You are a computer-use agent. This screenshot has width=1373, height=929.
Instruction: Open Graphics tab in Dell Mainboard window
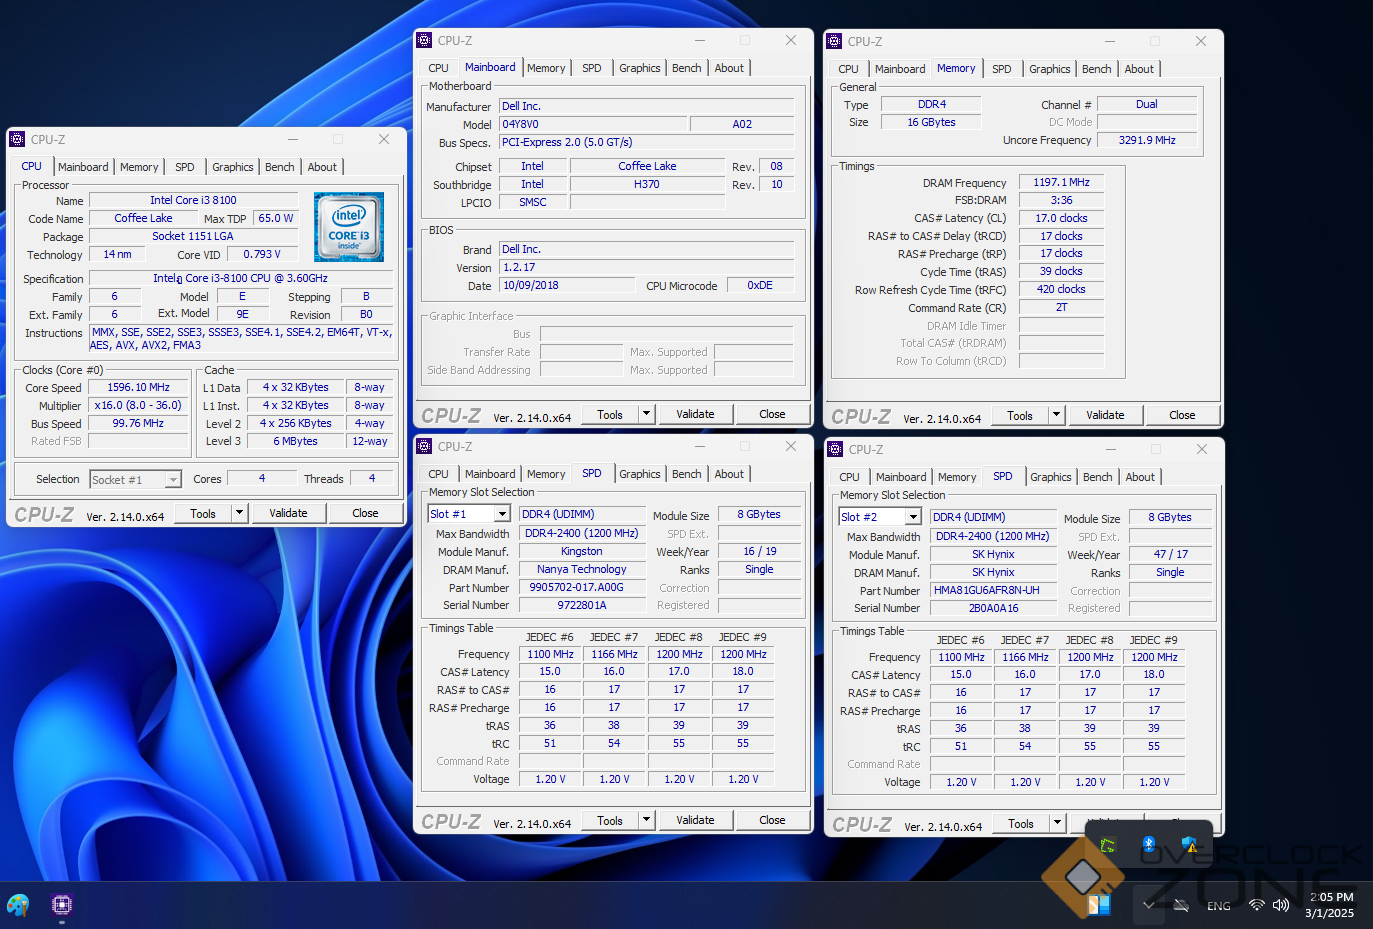[639, 68]
